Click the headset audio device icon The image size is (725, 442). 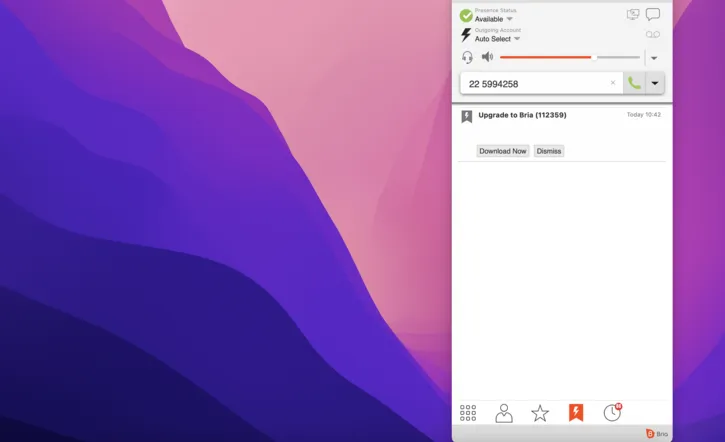click(467, 57)
